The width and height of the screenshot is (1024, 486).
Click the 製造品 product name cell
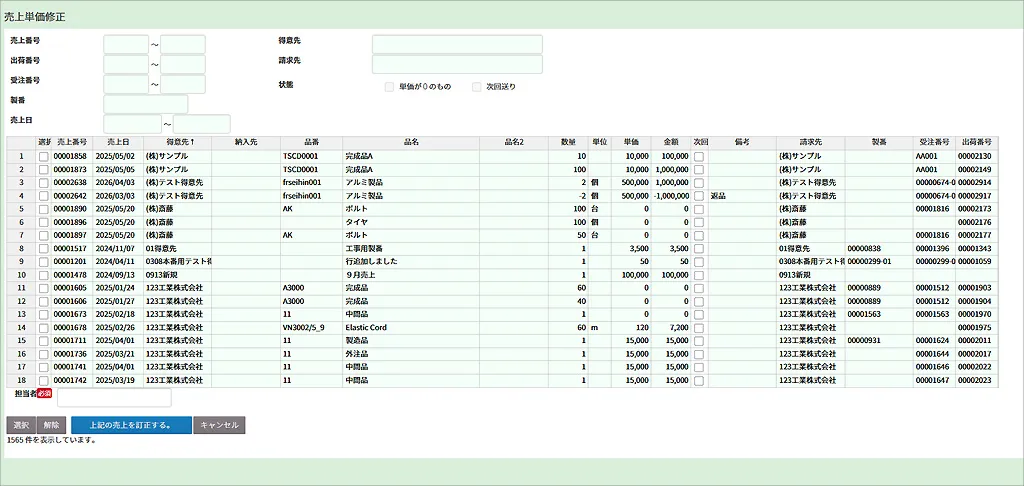[x=411, y=340]
